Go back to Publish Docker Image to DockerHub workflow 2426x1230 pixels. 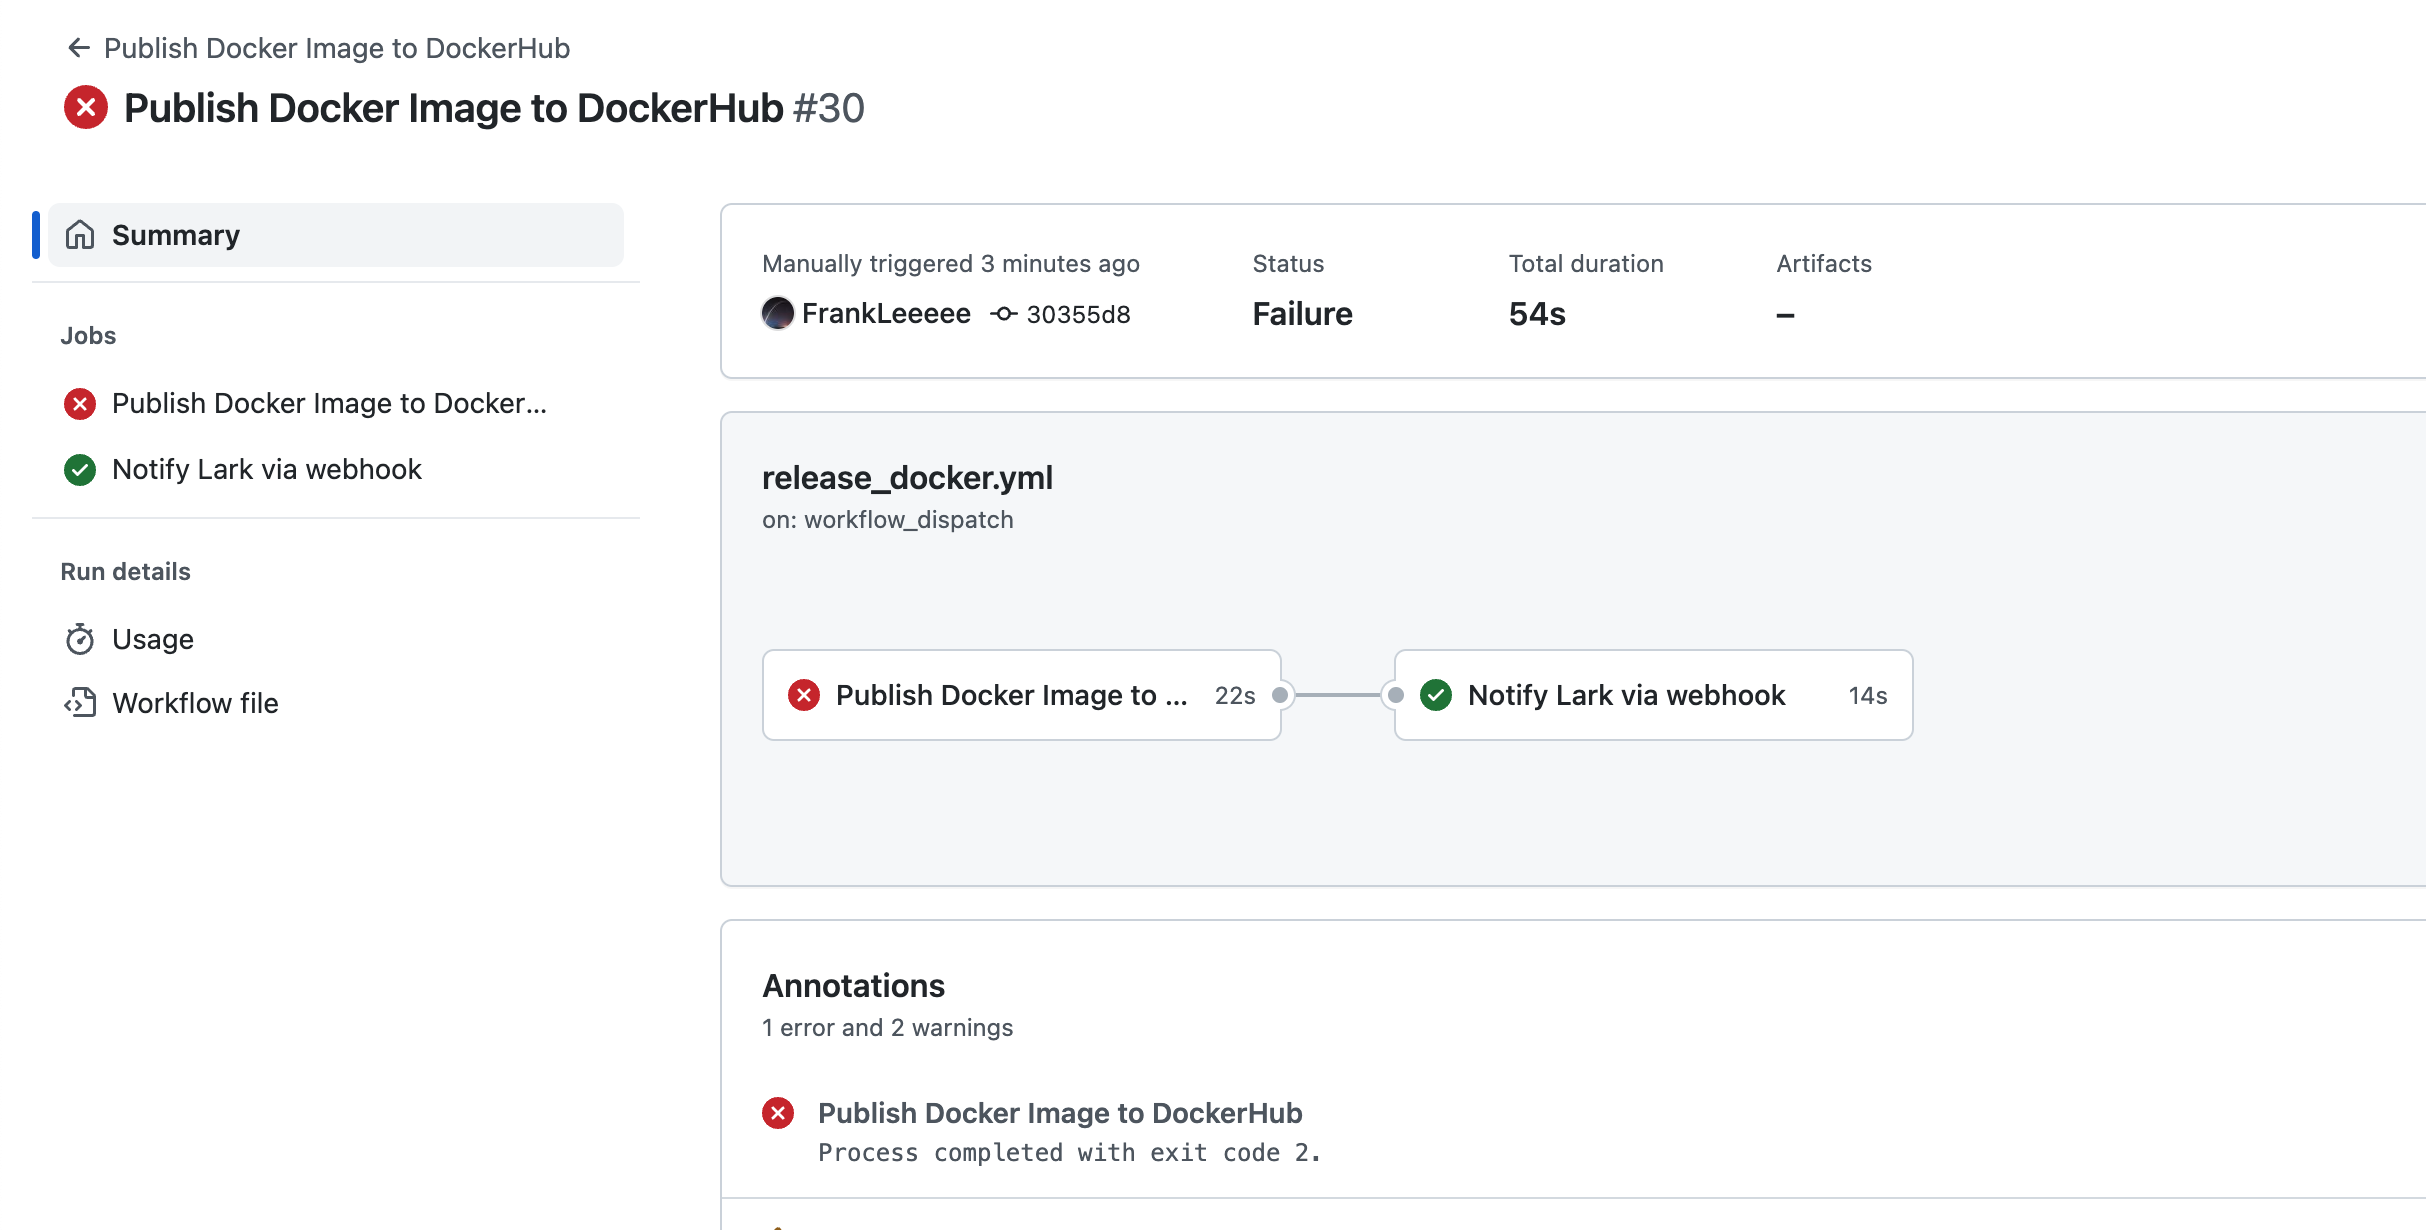pyautogui.click(x=337, y=48)
